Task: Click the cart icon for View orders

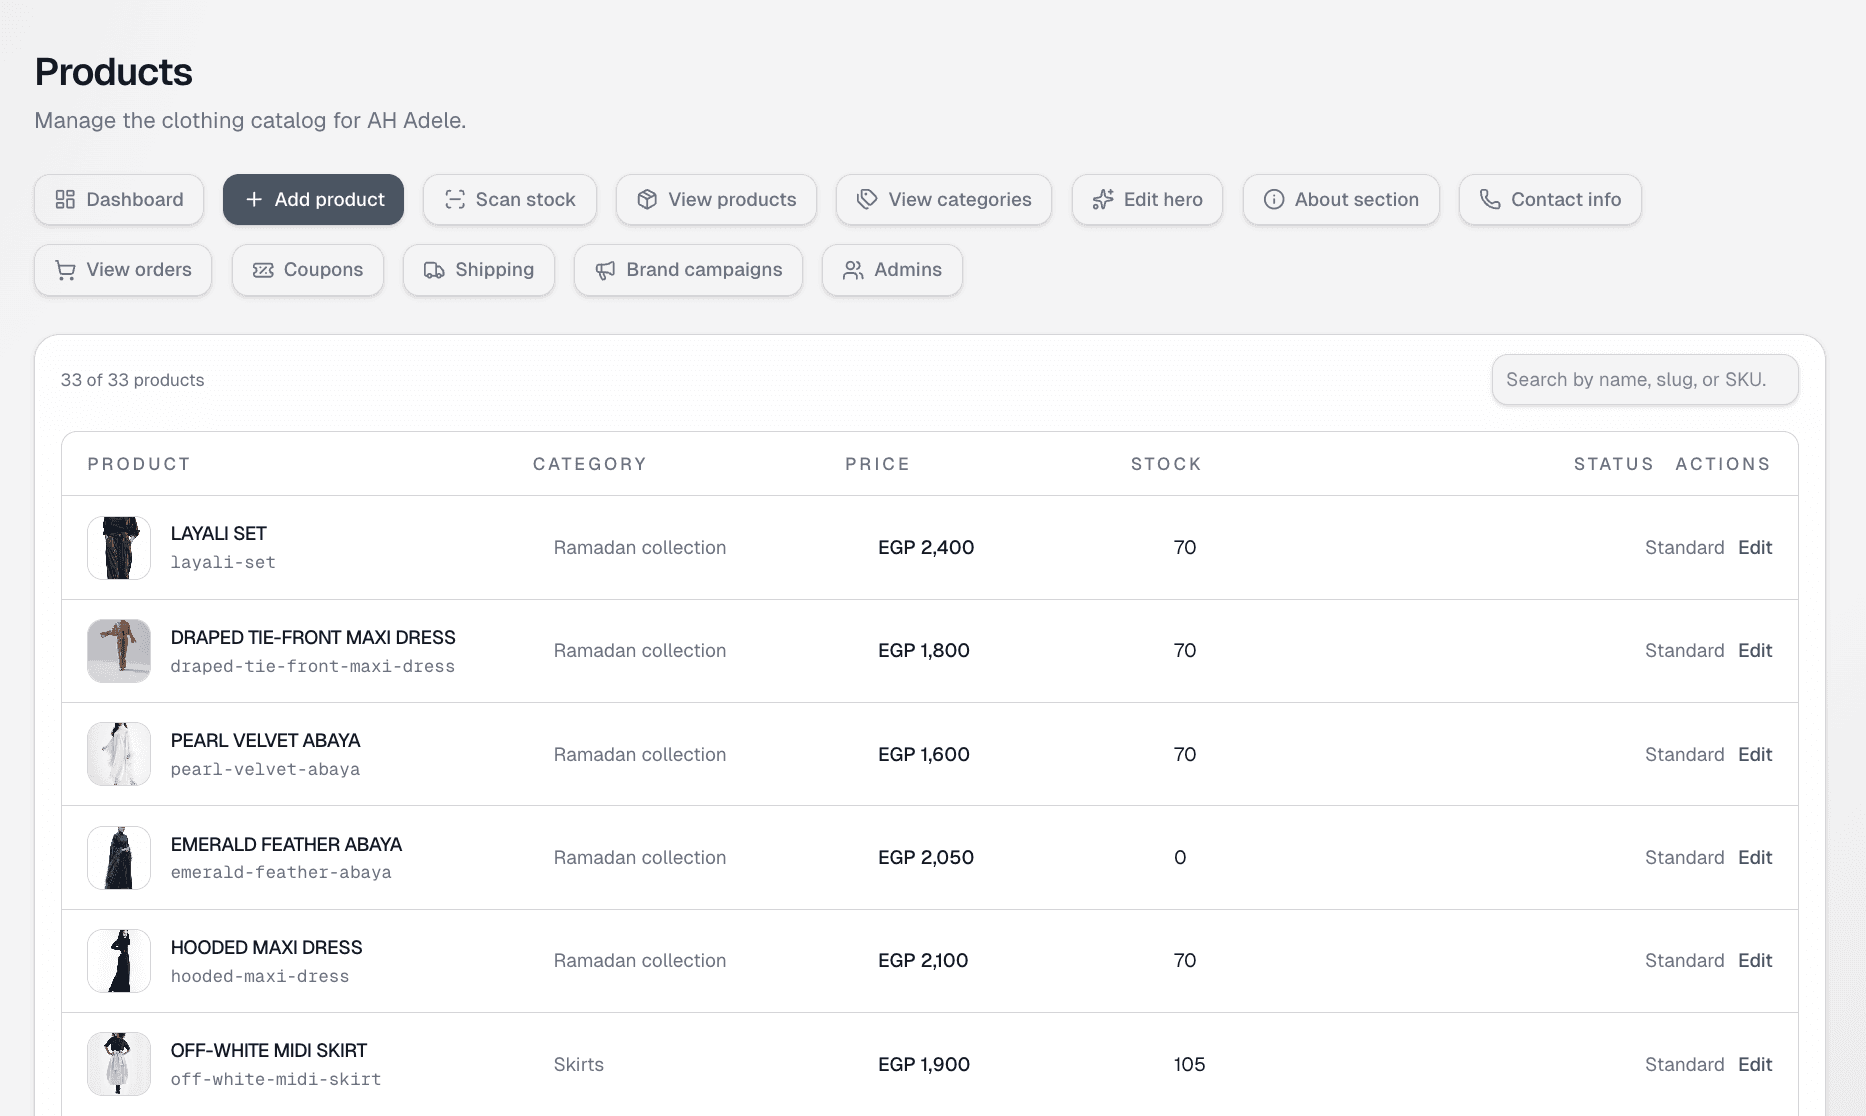Action: tap(65, 270)
